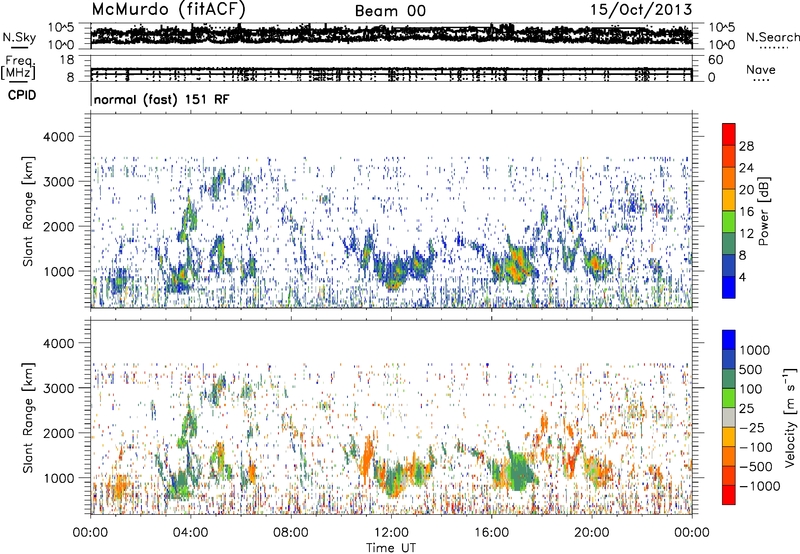Select Velocity segment between 500 and 1000

point(729,359)
